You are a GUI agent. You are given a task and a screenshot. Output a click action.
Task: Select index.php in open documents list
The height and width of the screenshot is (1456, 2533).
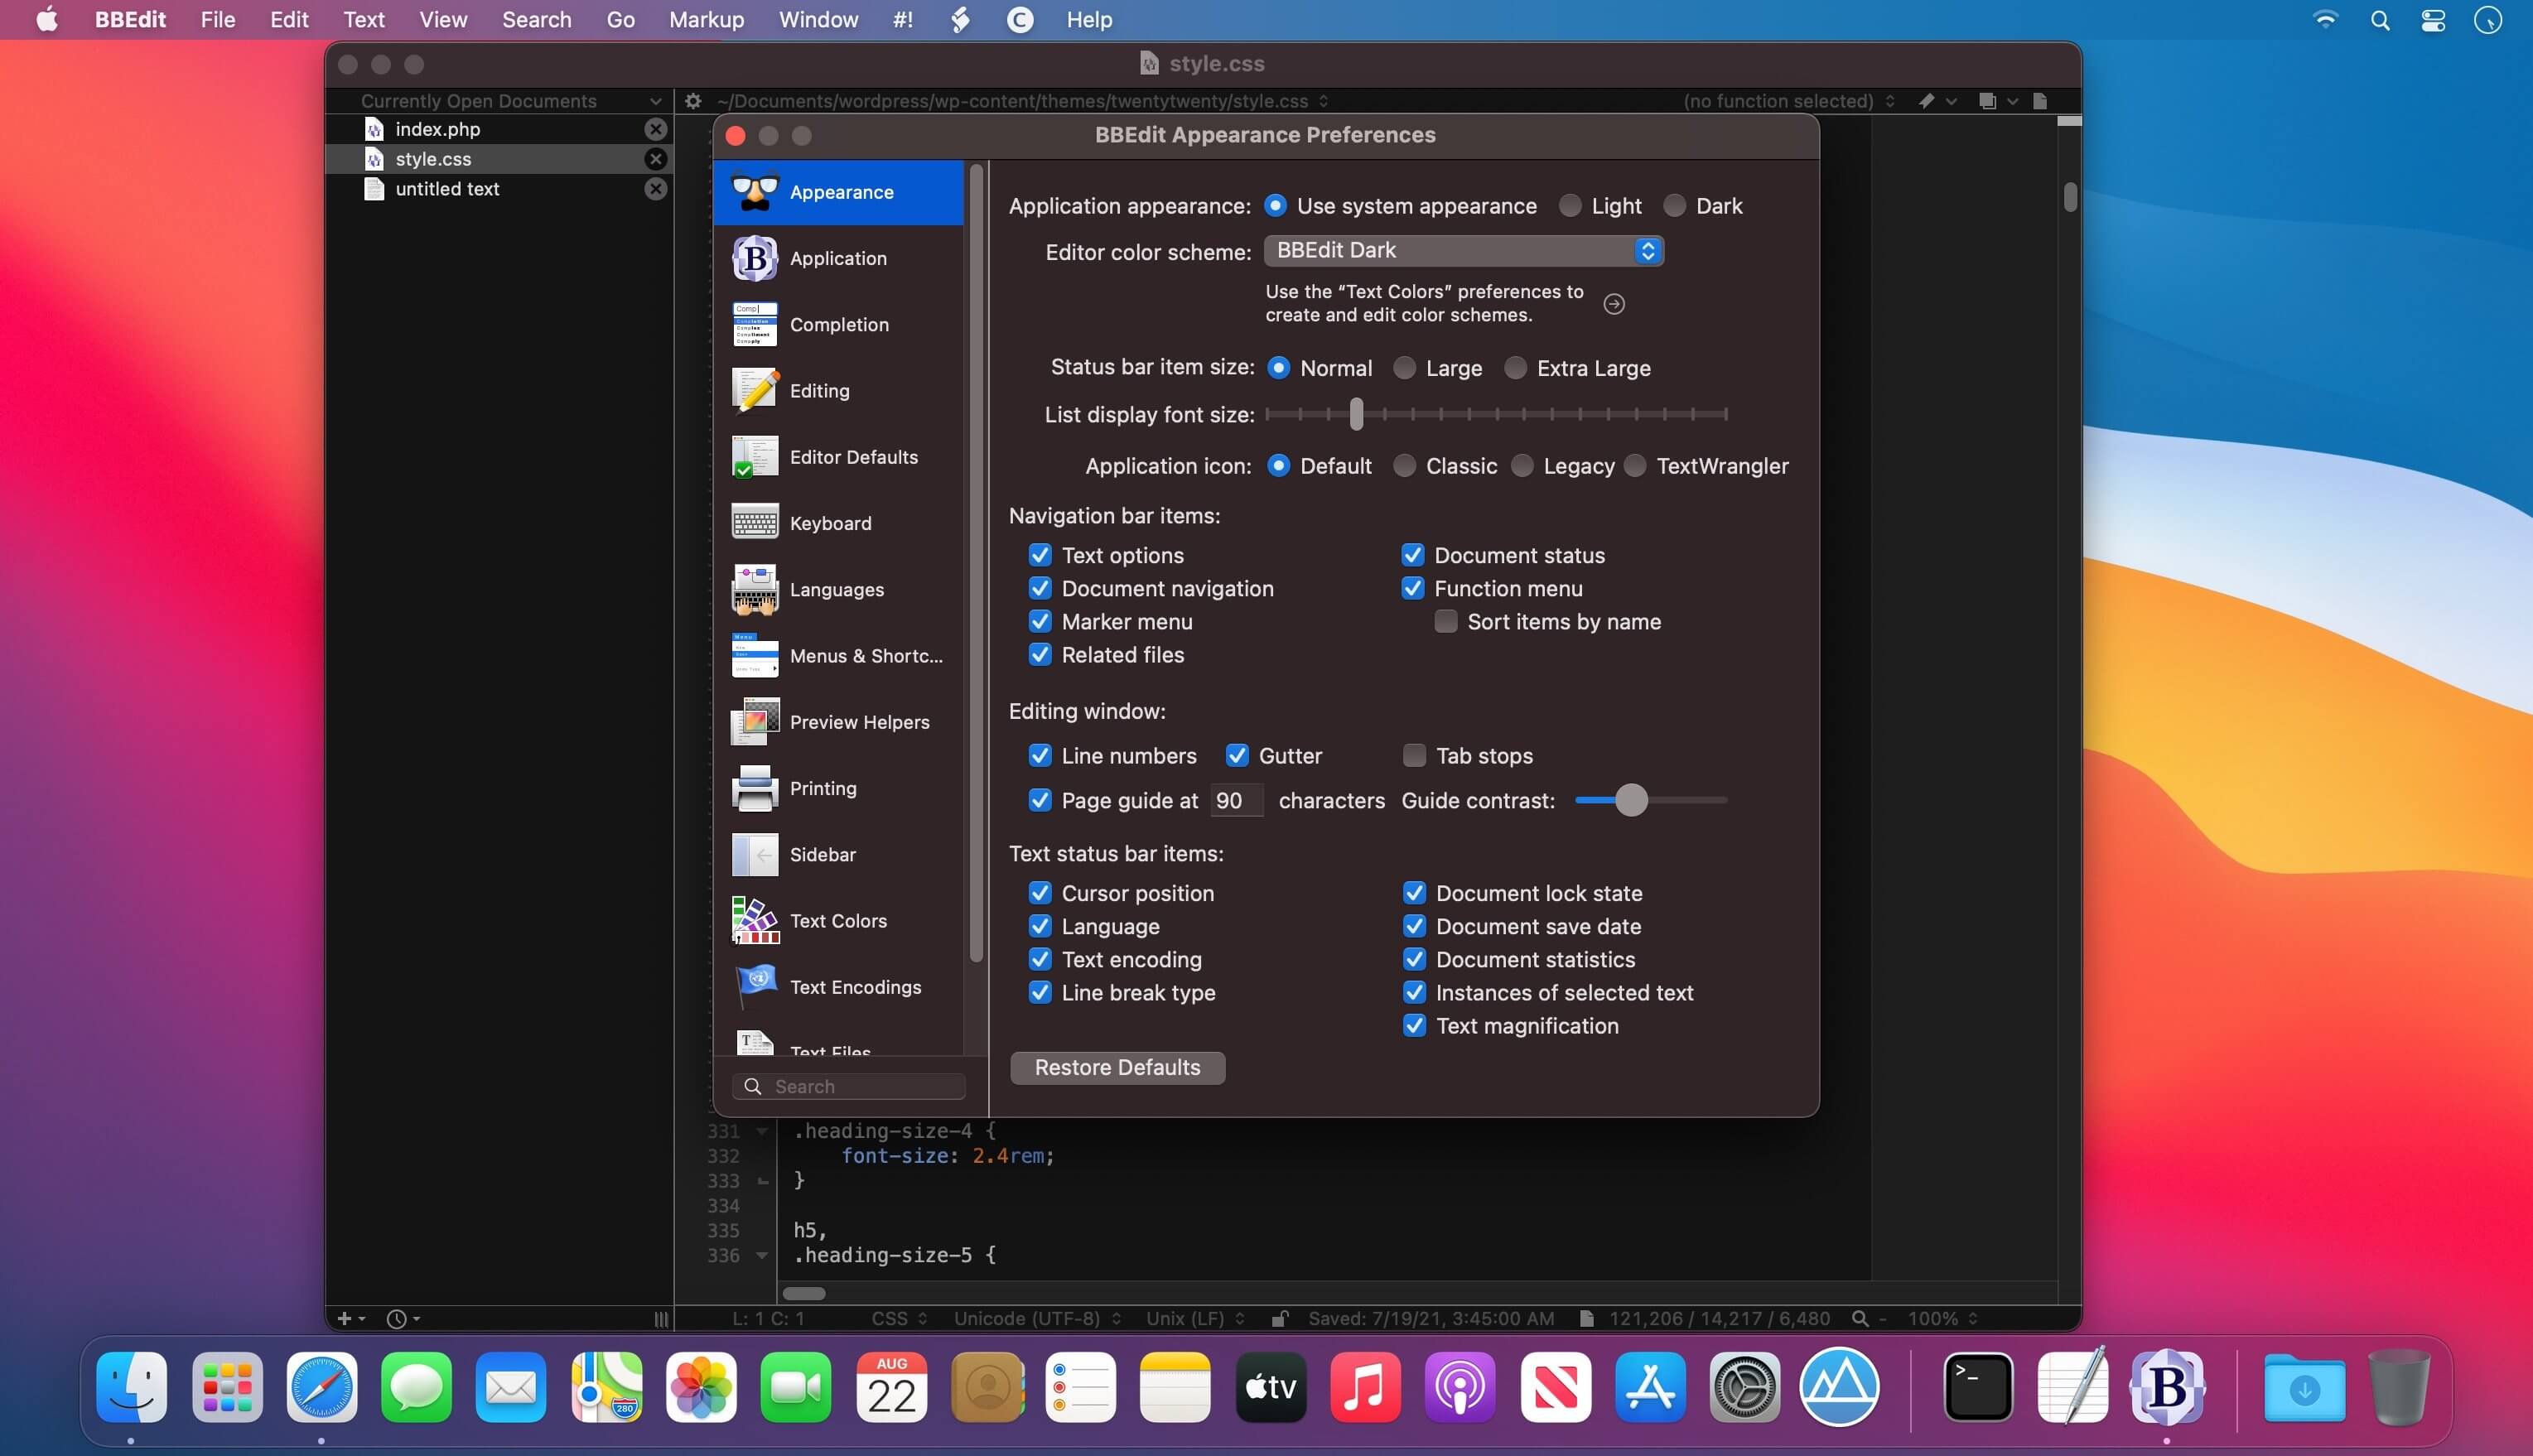coord(498,129)
